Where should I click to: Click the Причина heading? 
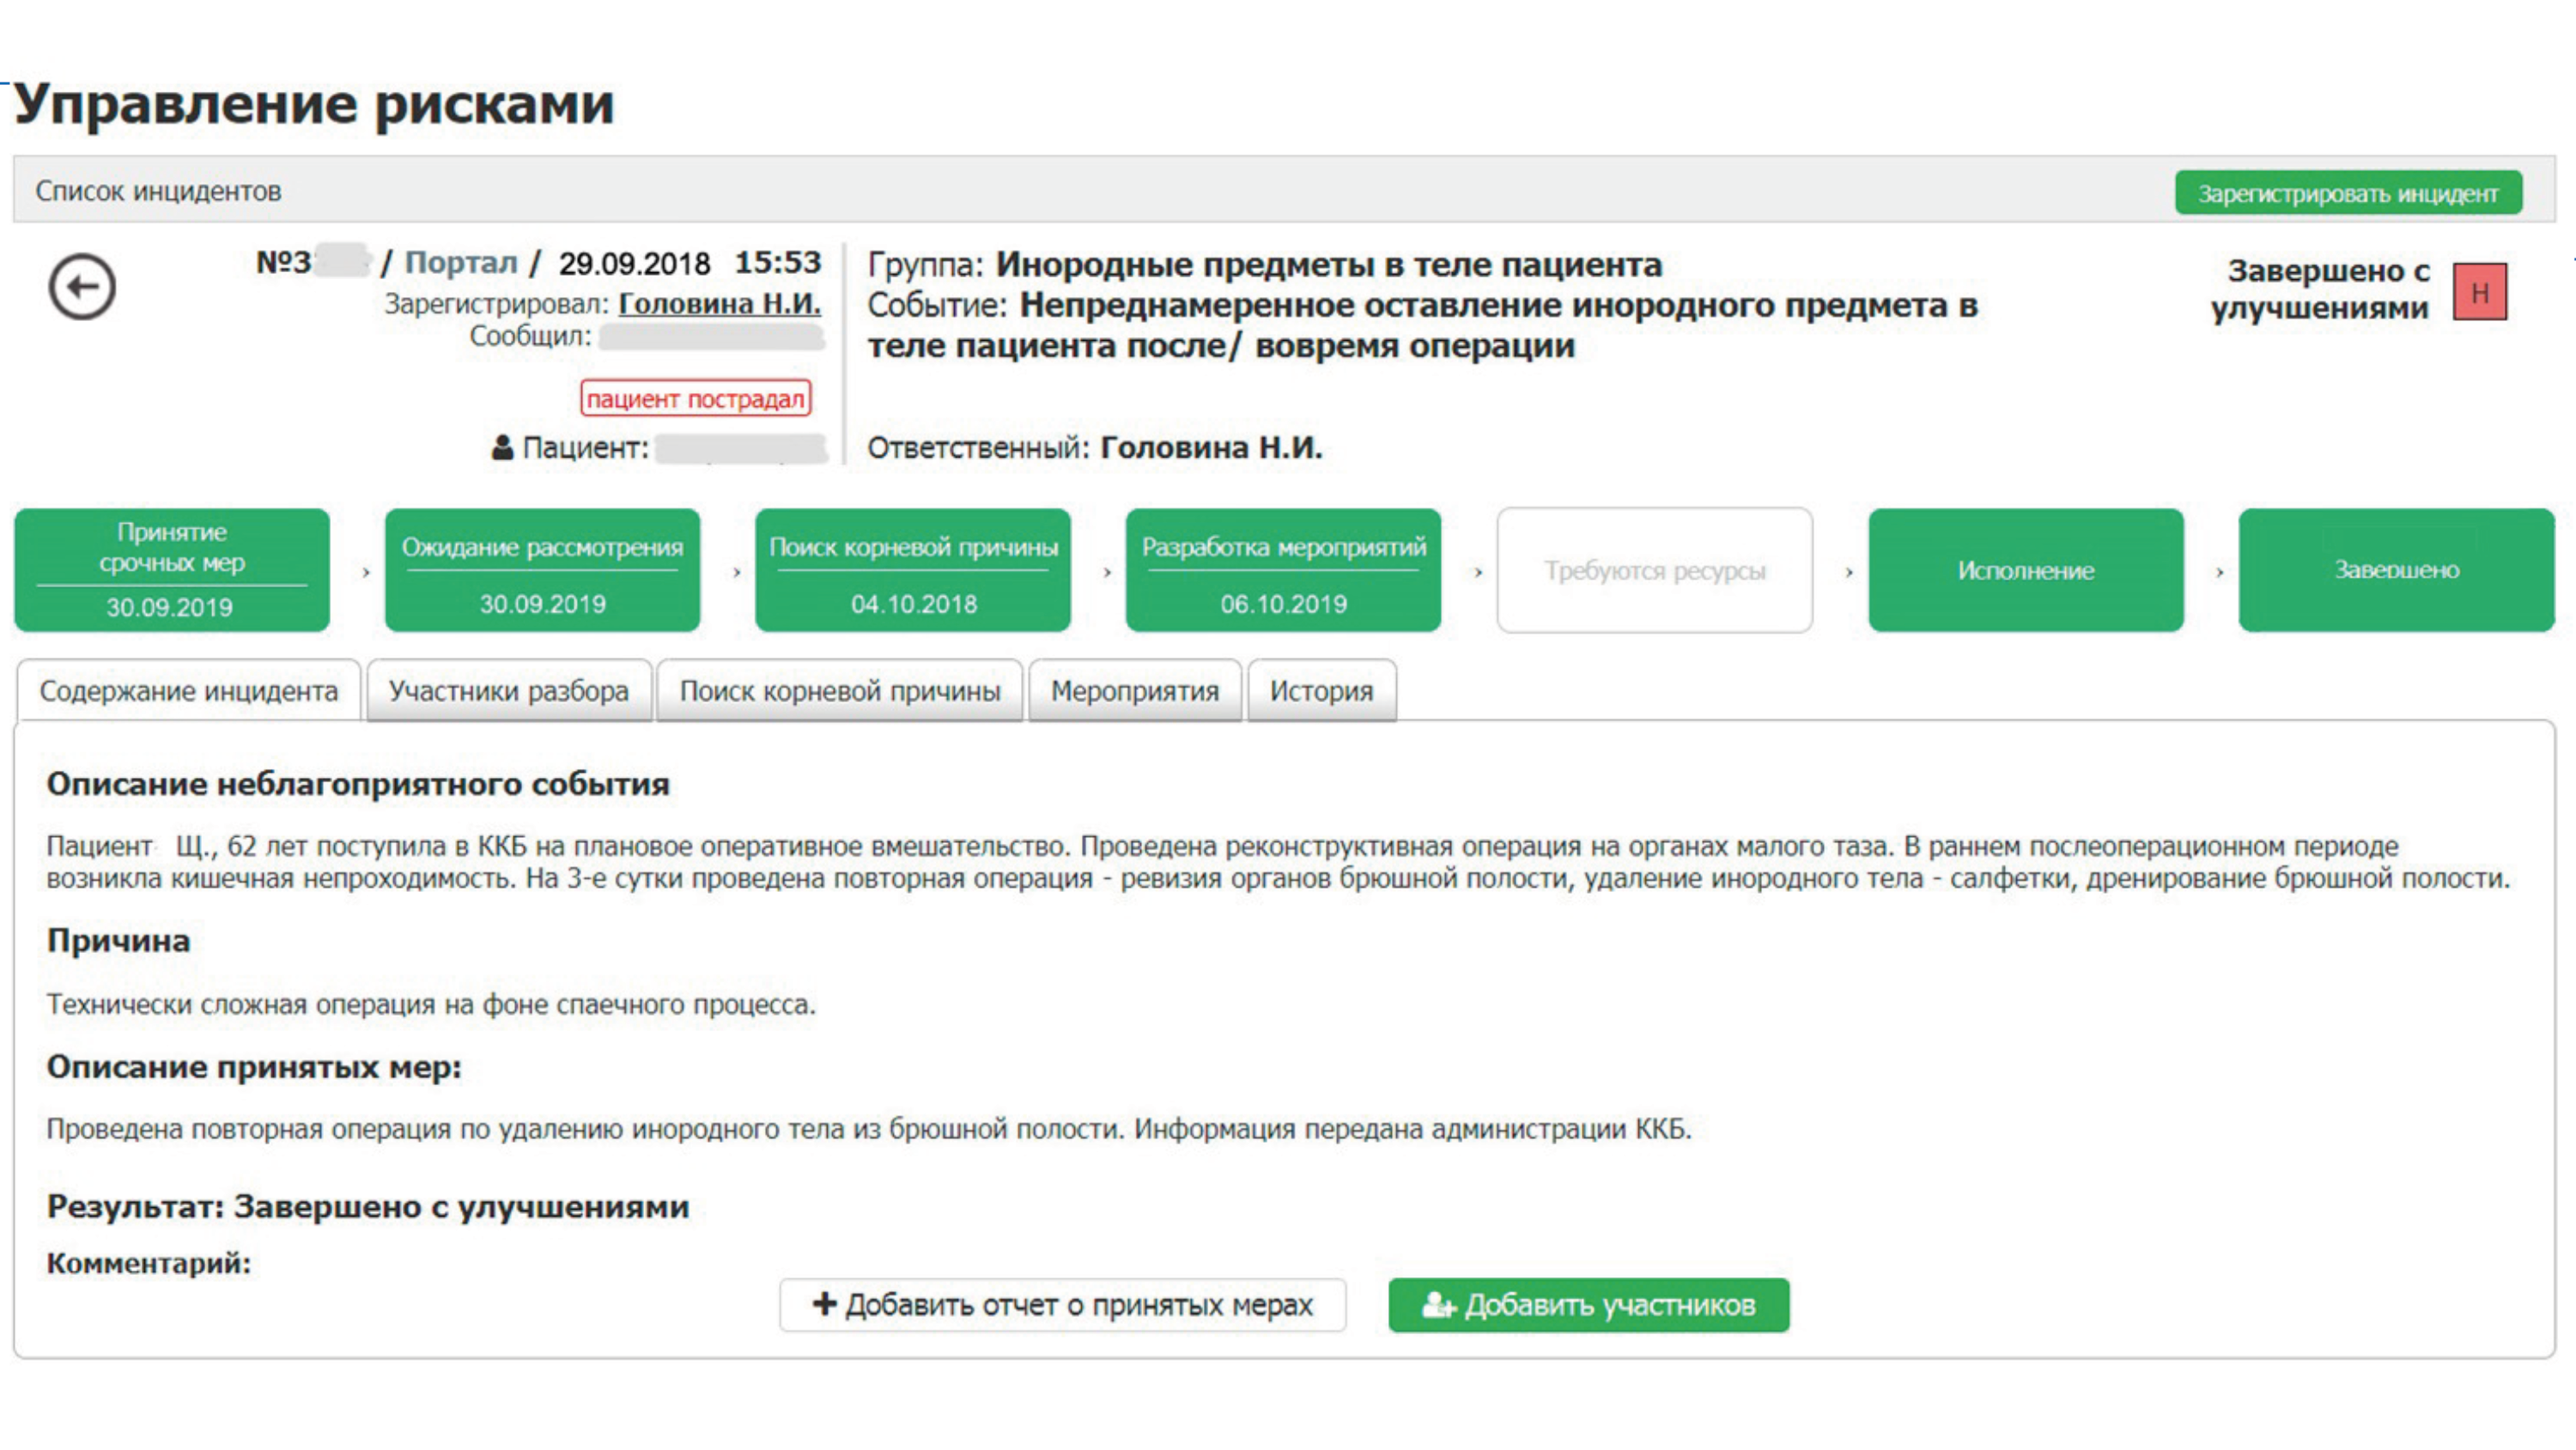point(118,941)
